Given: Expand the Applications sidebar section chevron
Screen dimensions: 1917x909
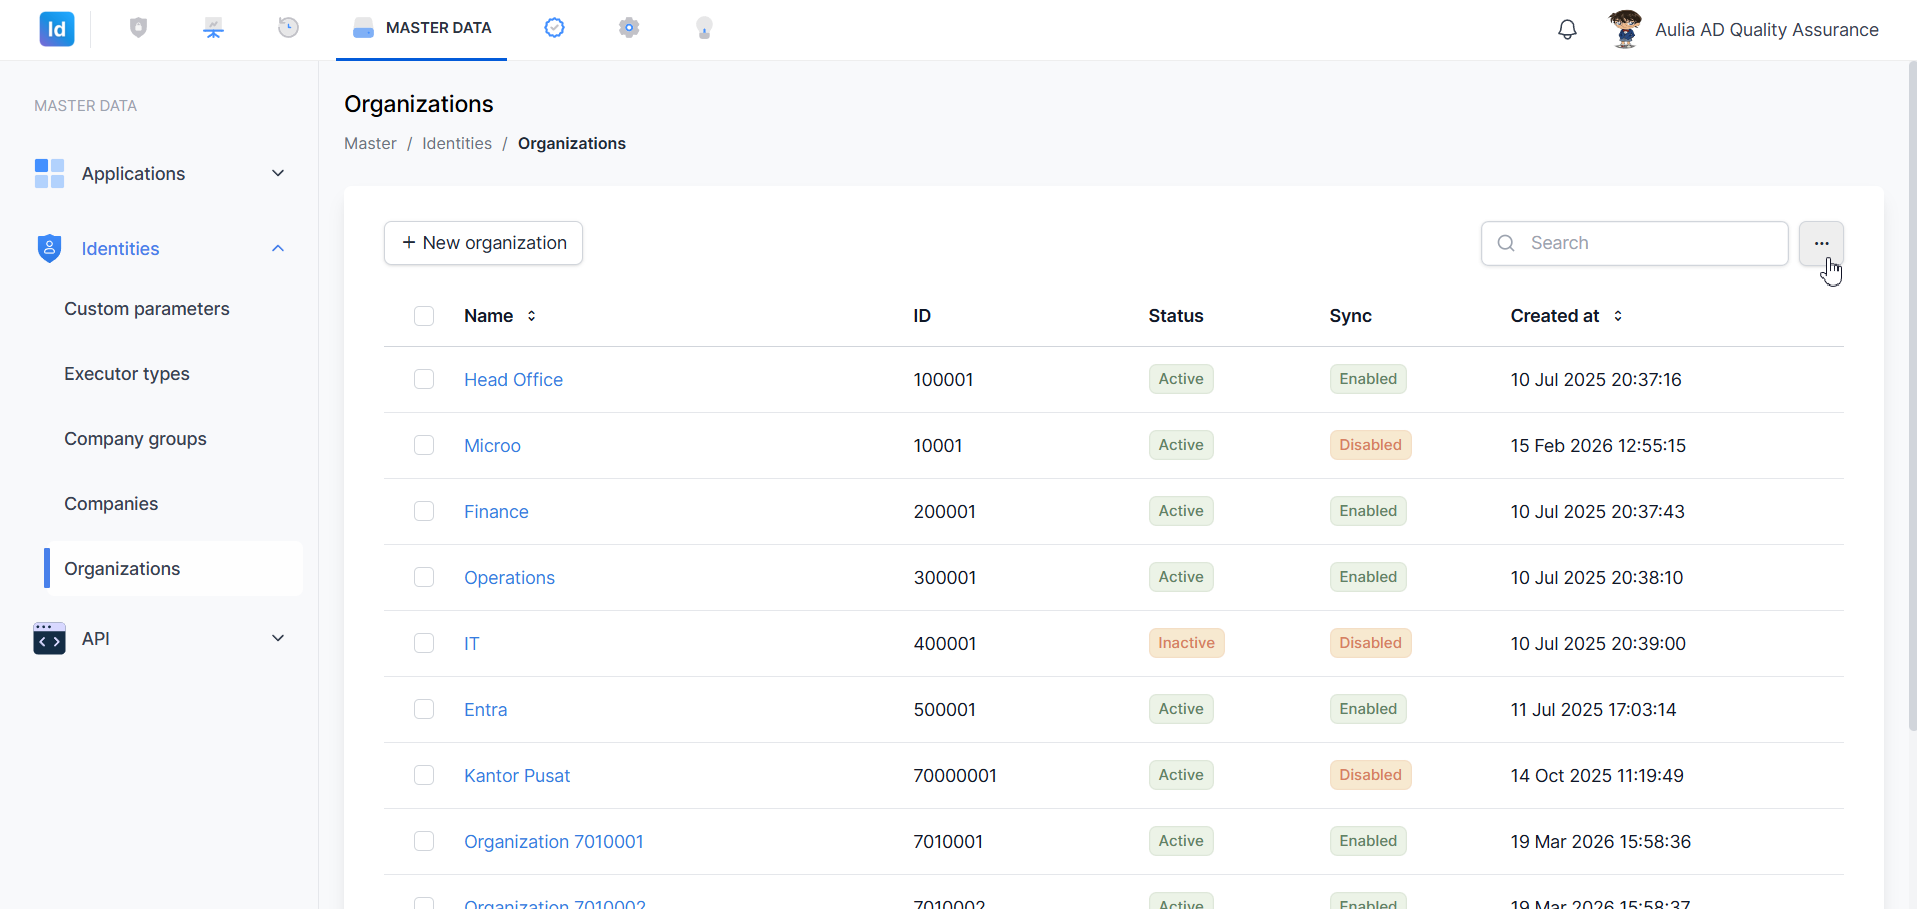Looking at the screenshot, I should pyautogui.click(x=278, y=173).
